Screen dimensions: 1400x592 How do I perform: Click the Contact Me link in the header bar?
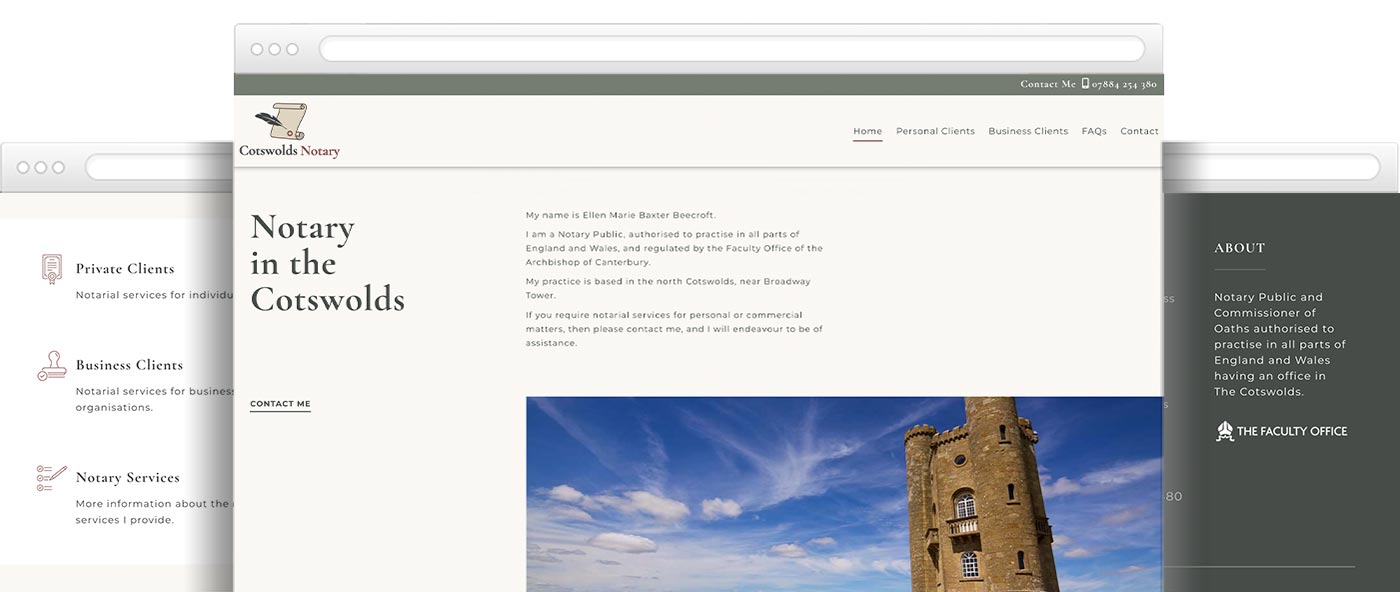(1046, 84)
